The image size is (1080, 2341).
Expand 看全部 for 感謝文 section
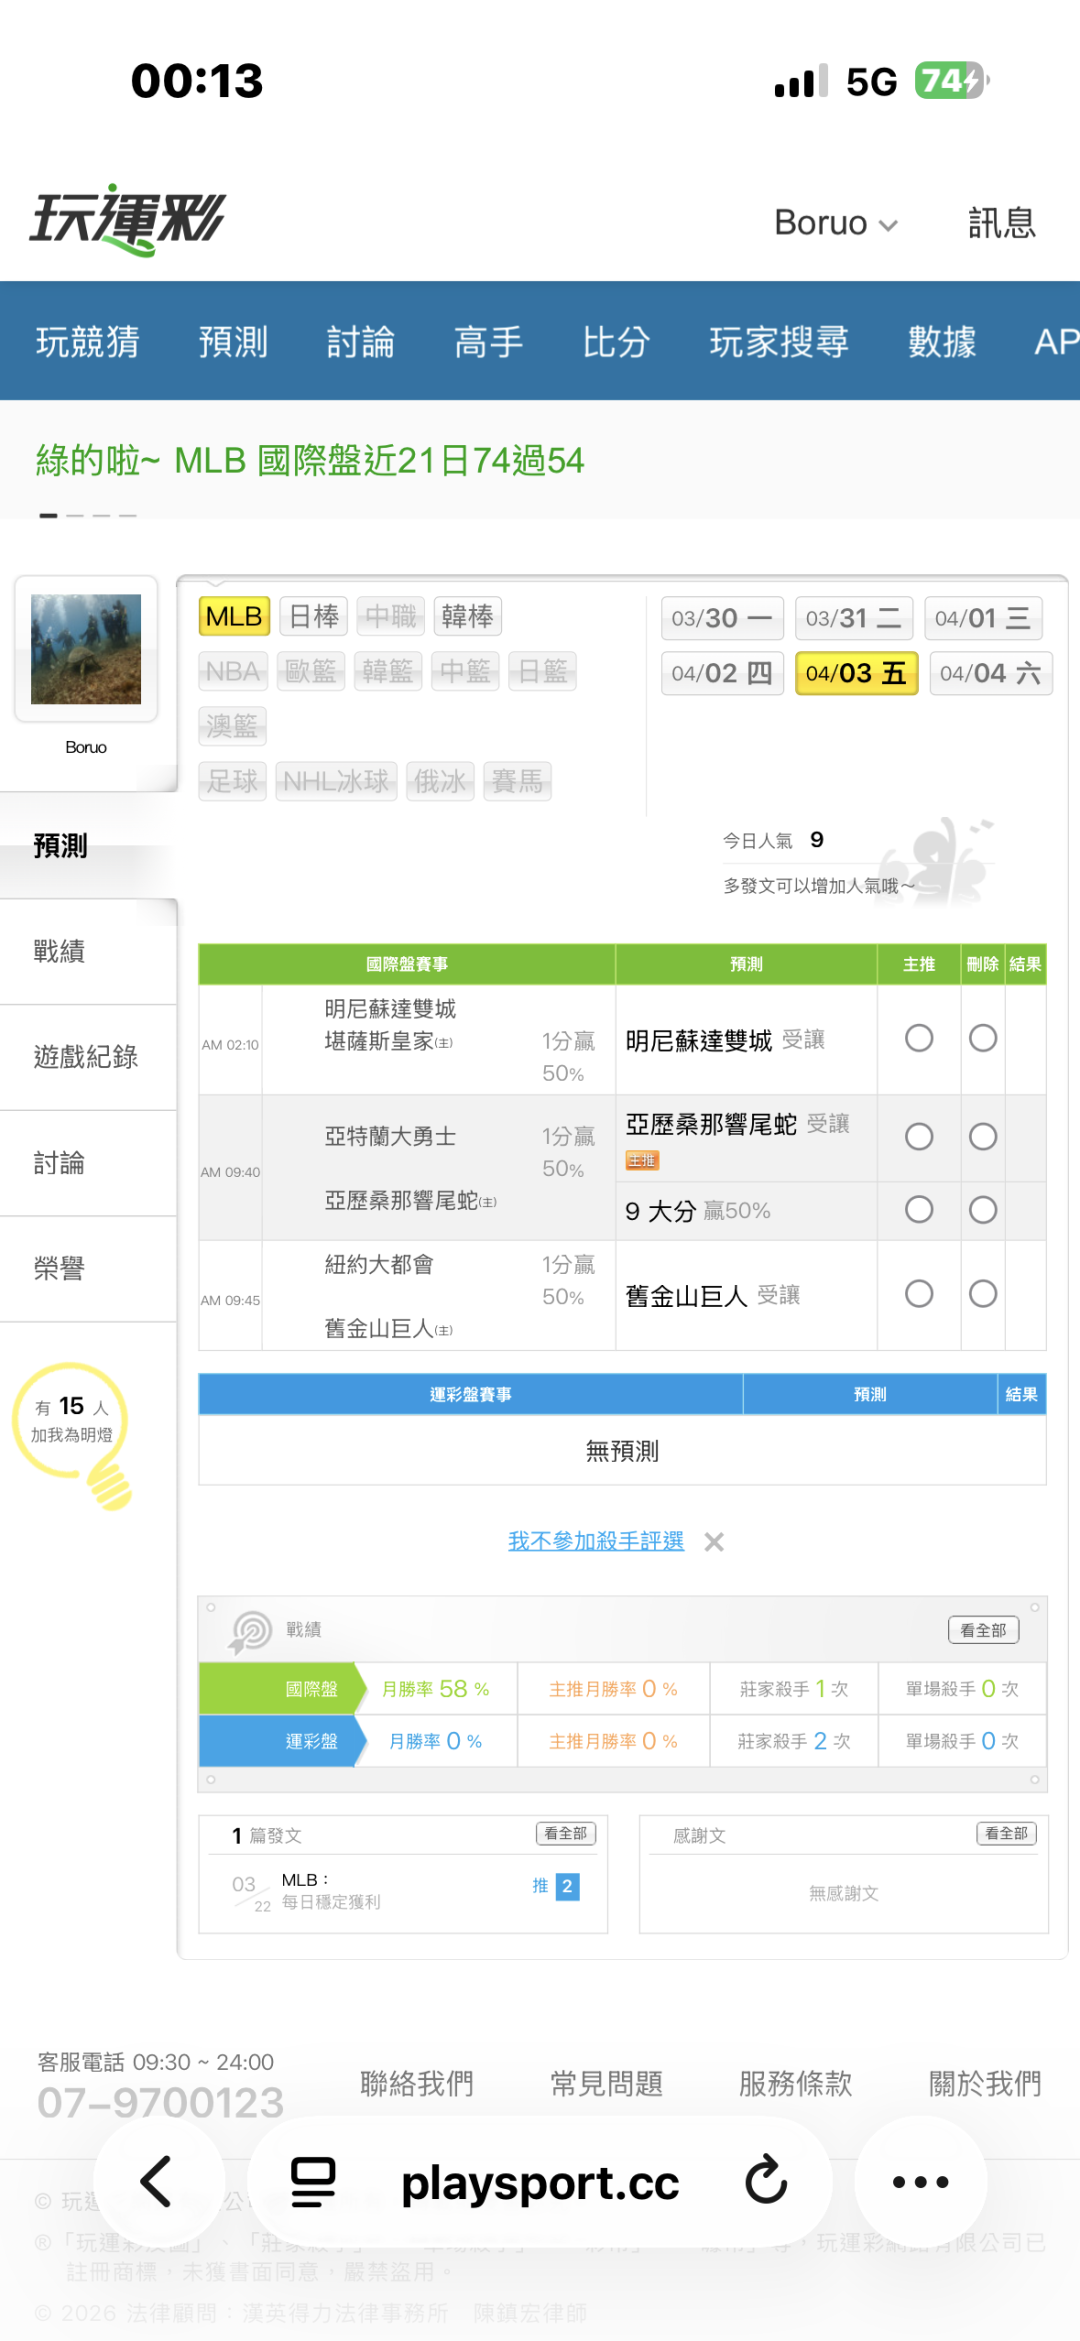(1006, 1833)
